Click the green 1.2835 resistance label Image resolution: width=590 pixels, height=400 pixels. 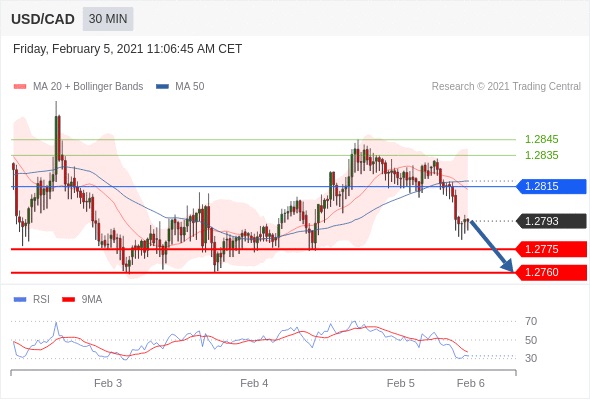pos(541,155)
